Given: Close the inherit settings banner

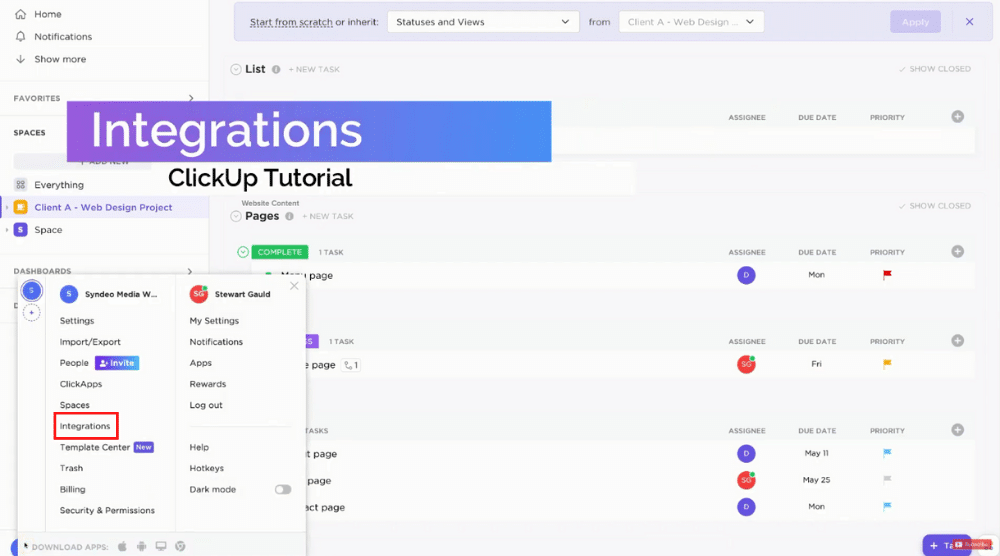Looking at the screenshot, I should click(969, 22).
